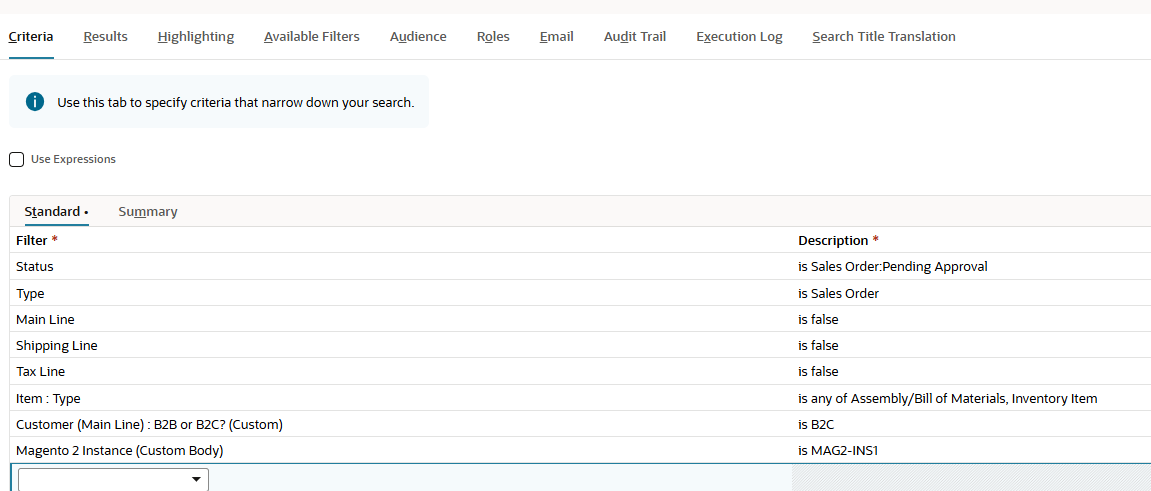The width and height of the screenshot is (1151, 491).
Task: Select the Magento 2 Instance filter row
Action: click(x=580, y=451)
